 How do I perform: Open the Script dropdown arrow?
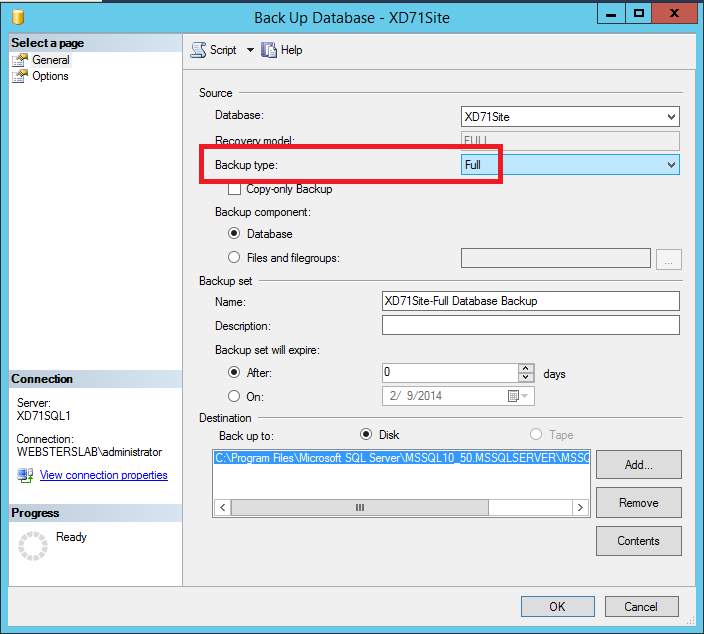pos(250,50)
